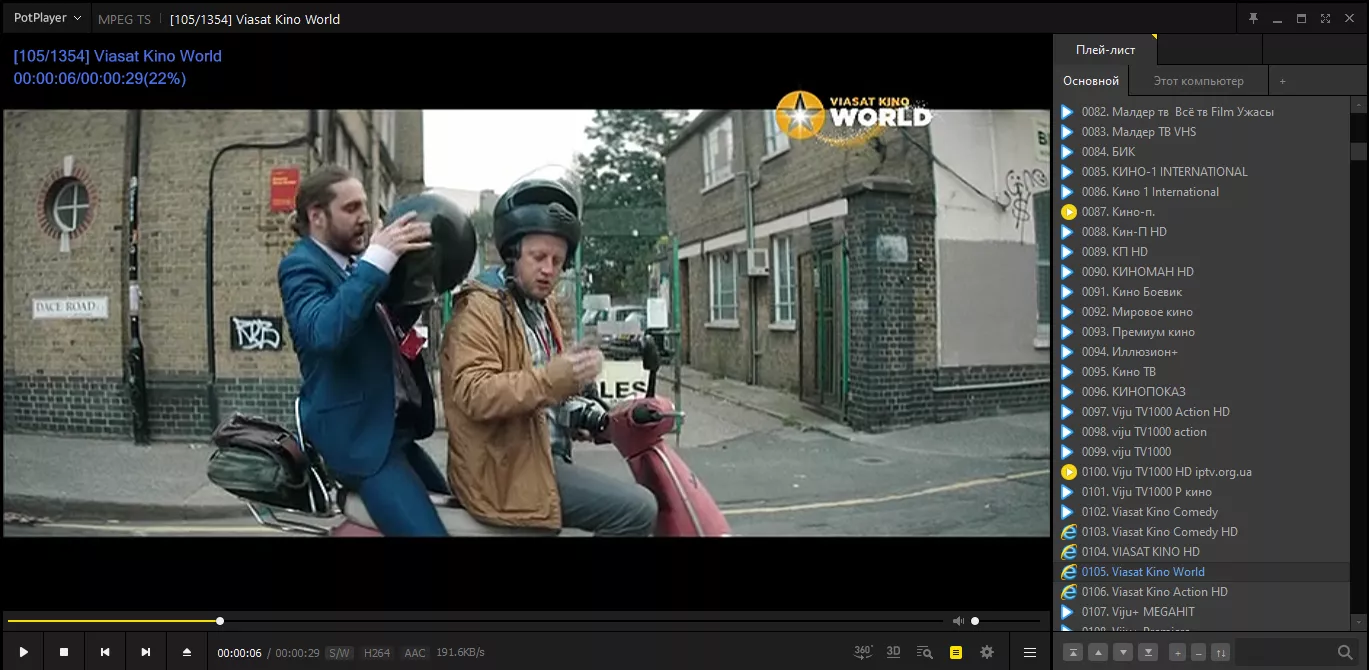Play channel 0082. Малдер тв Всё тв Film Ужасы
1369x670 pixels.
(1203, 112)
